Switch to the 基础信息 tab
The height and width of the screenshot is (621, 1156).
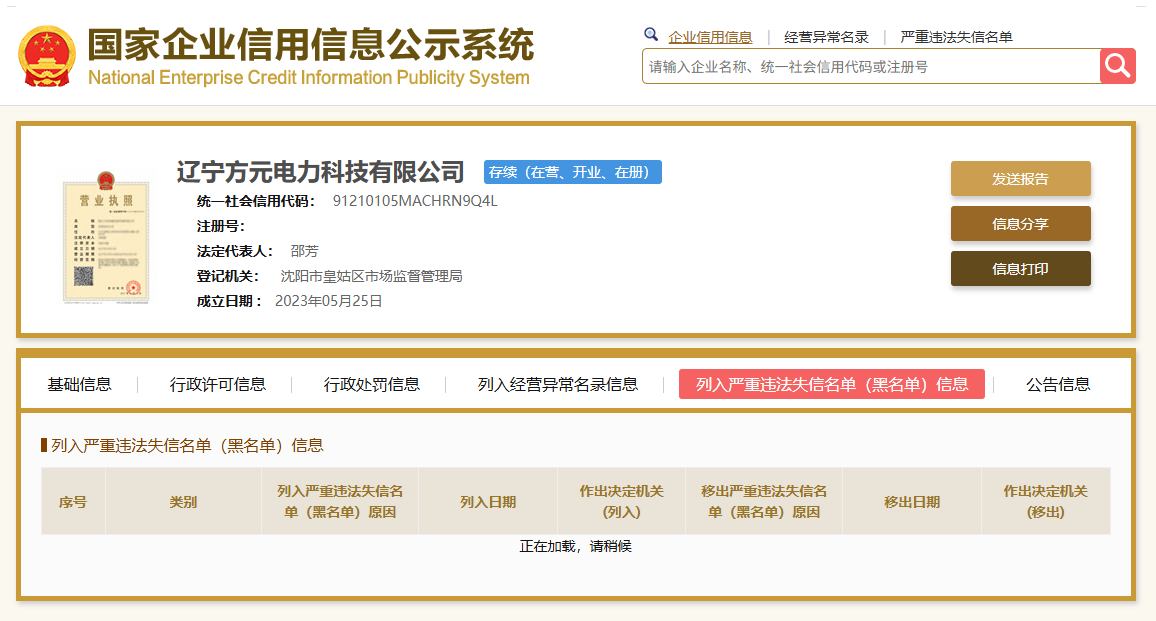(x=79, y=384)
